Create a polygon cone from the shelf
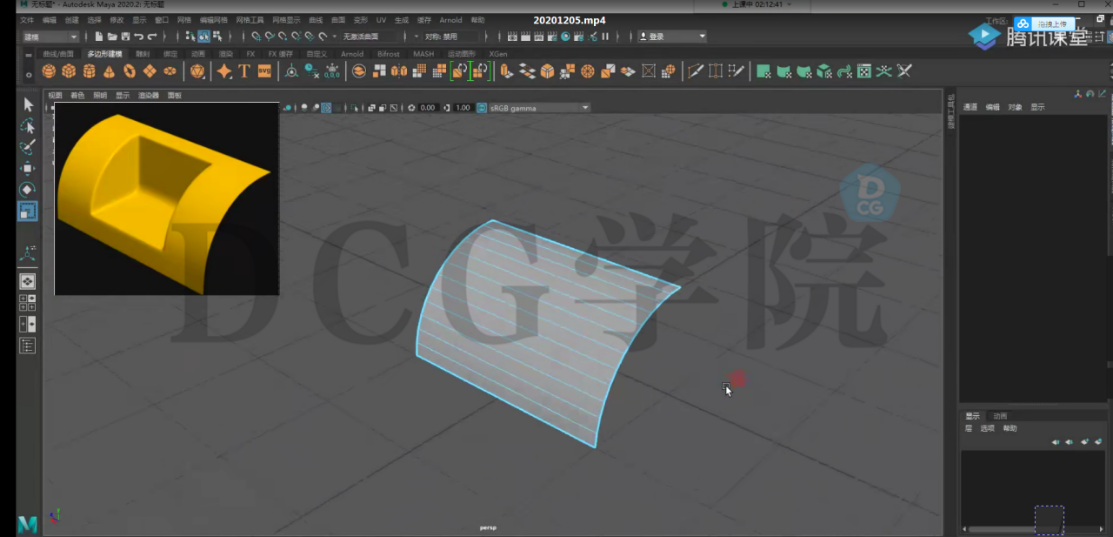The width and height of the screenshot is (1113, 537). pyautogui.click(x=109, y=71)
